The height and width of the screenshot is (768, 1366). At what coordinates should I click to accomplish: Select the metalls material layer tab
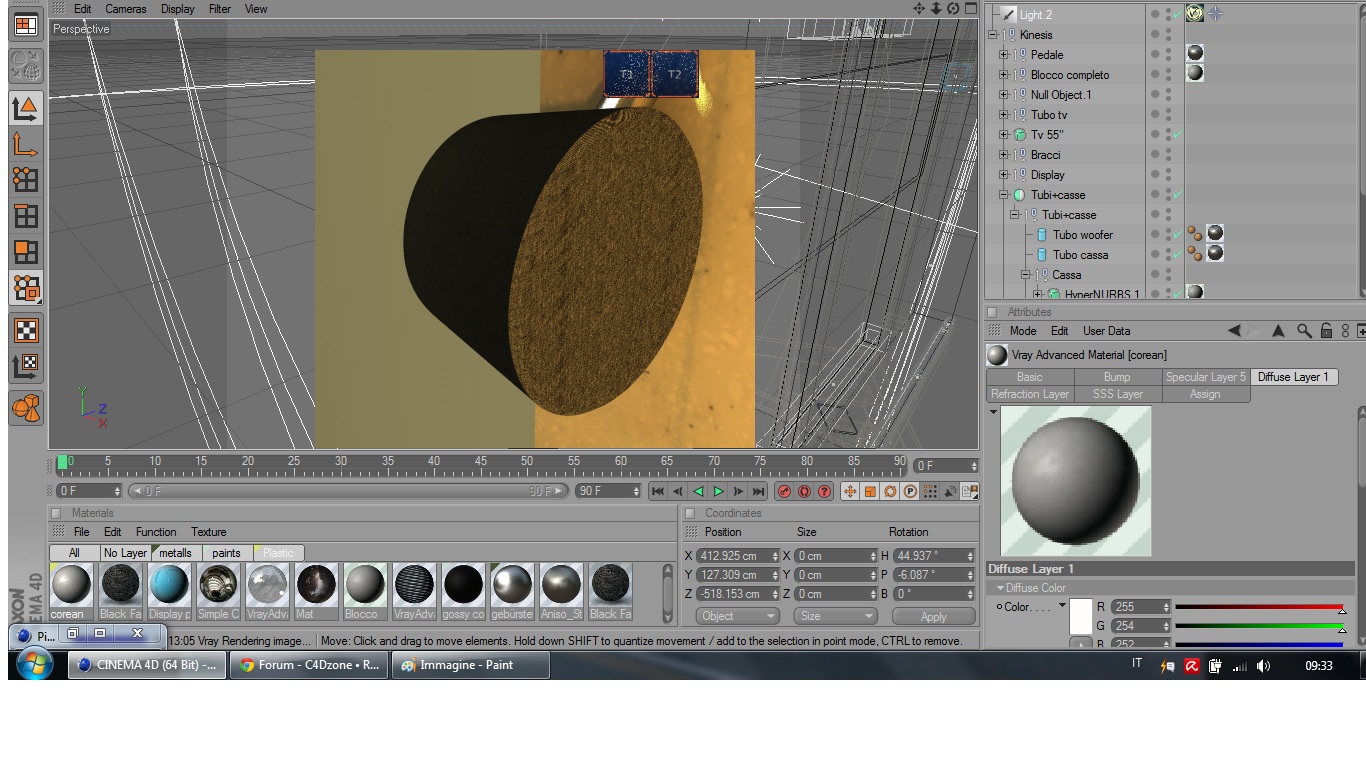[x=175, y=553]
